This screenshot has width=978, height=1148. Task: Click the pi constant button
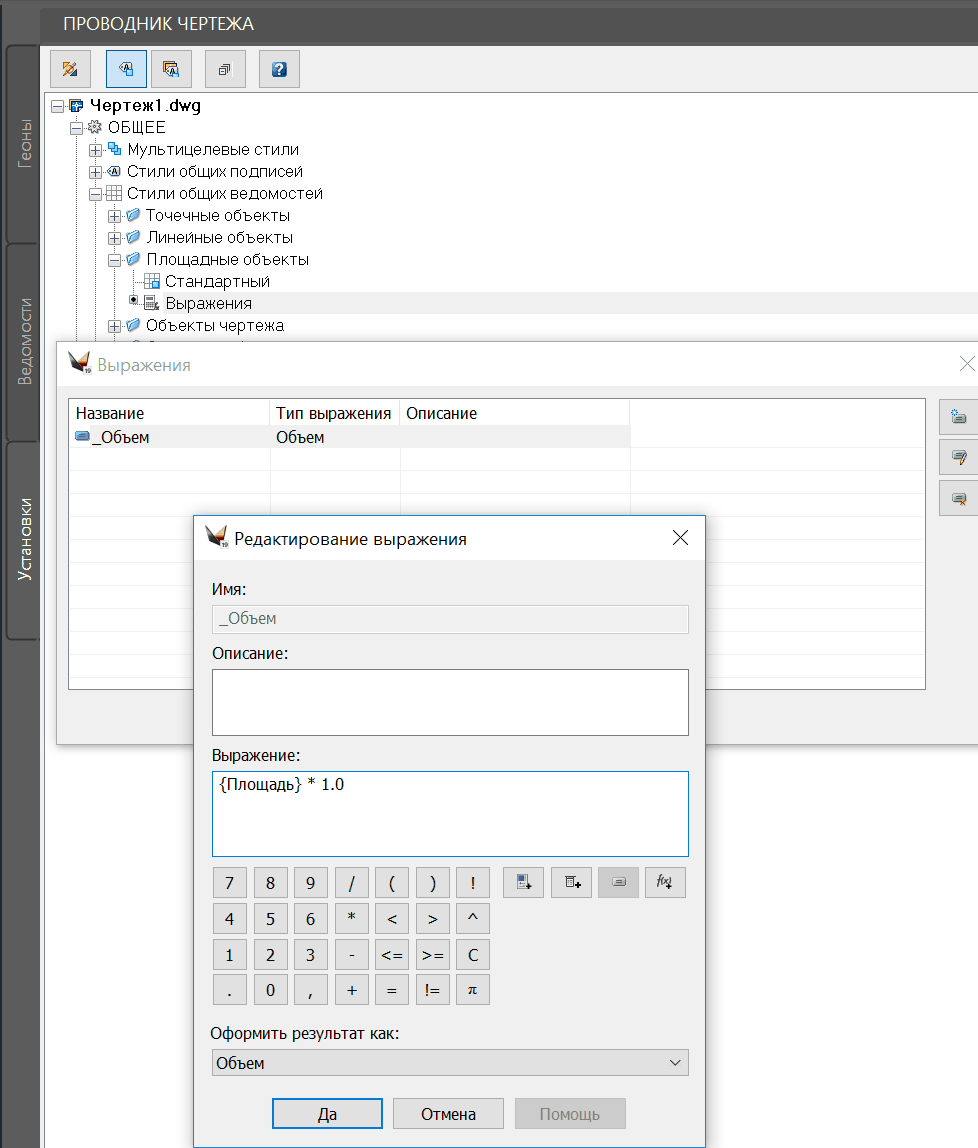click(473, 990)
